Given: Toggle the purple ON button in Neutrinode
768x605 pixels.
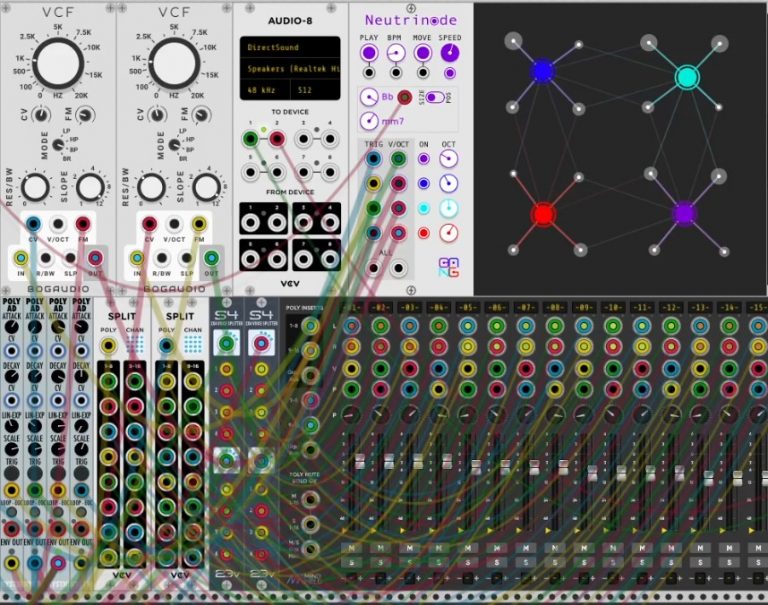Looking at the screenshot, I should click(x=424, y=159).
